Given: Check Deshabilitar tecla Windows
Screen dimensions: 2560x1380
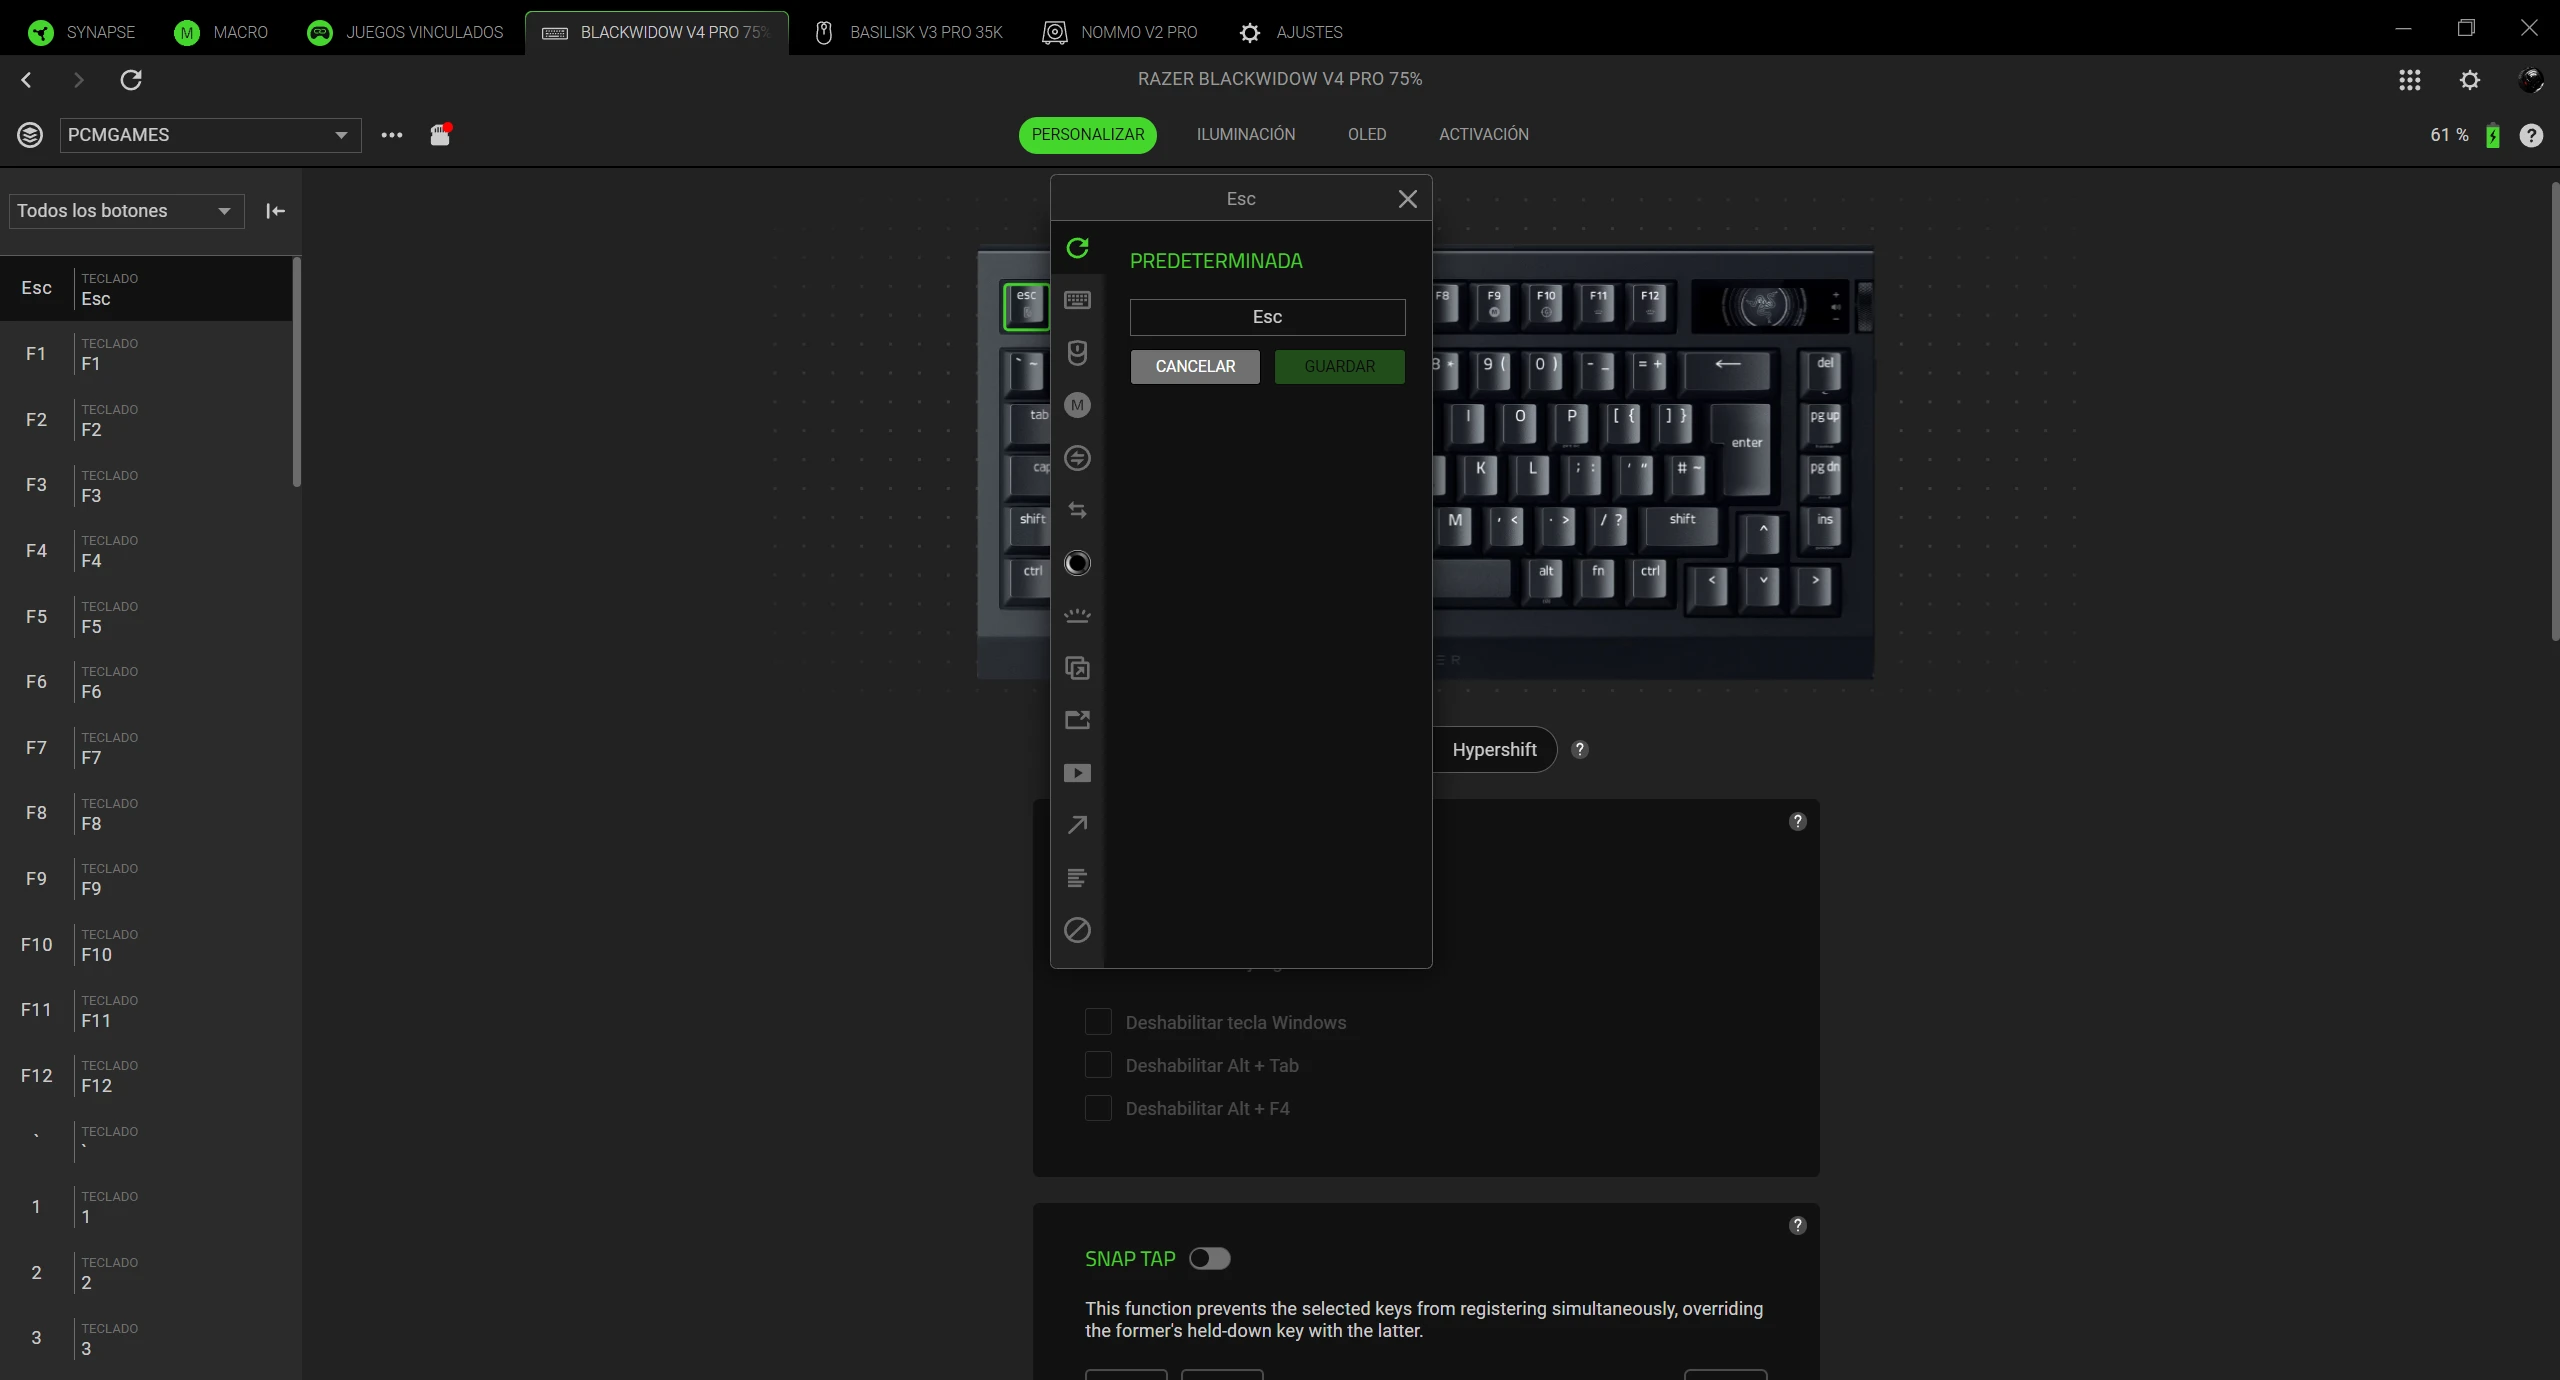Looking at the screenshot, I should (1098, 1022).
